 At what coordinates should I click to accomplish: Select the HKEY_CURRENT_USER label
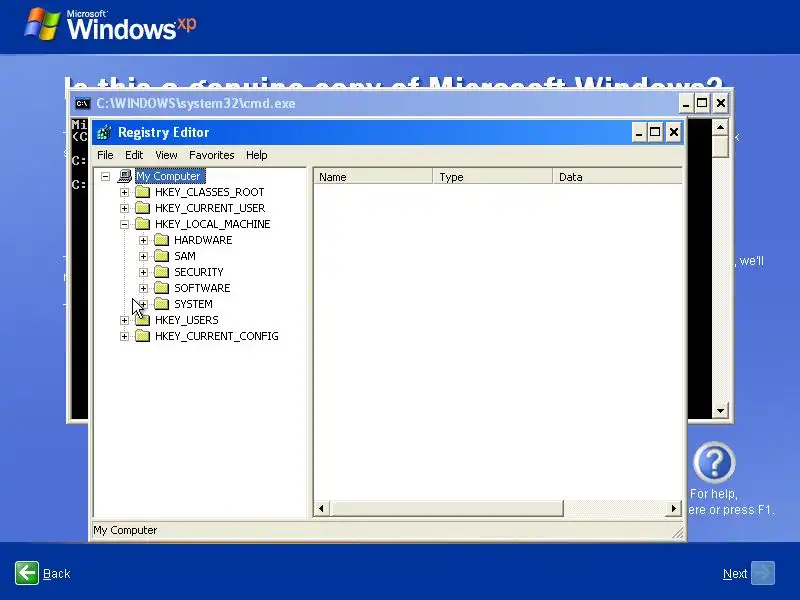tap(210, 208)
